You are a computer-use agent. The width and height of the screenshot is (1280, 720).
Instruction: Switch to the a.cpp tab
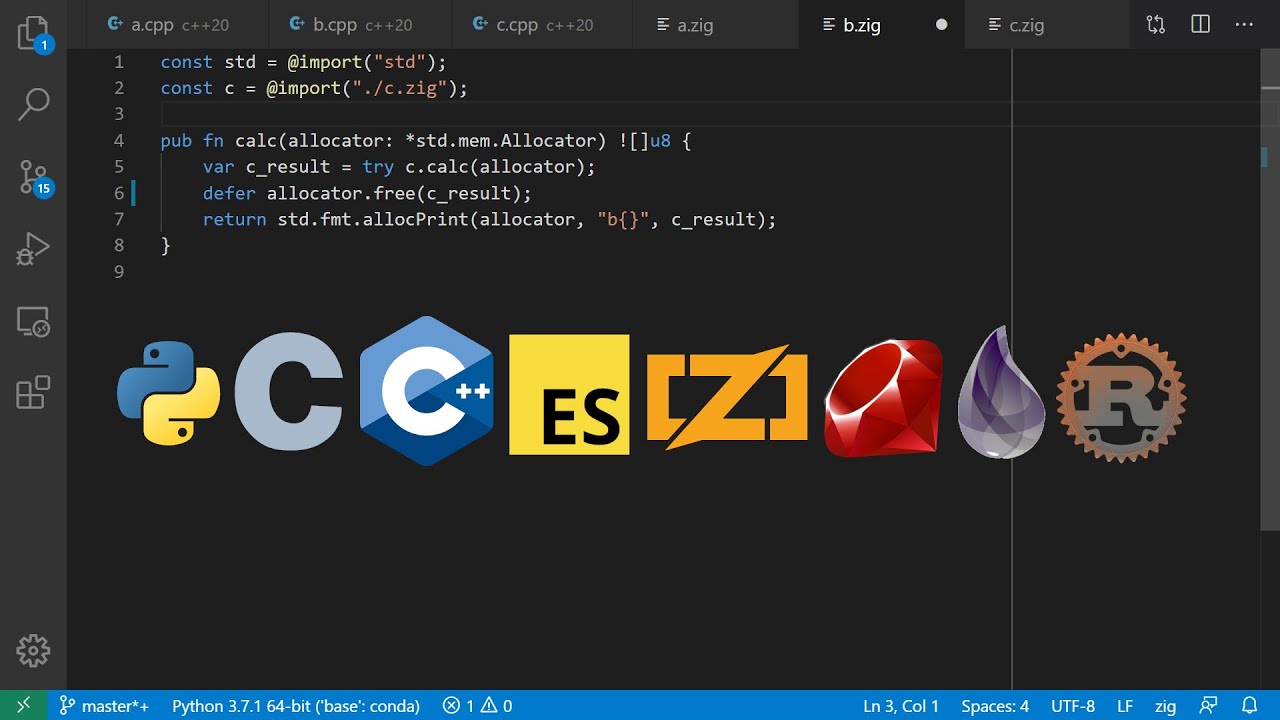[176, 25]
